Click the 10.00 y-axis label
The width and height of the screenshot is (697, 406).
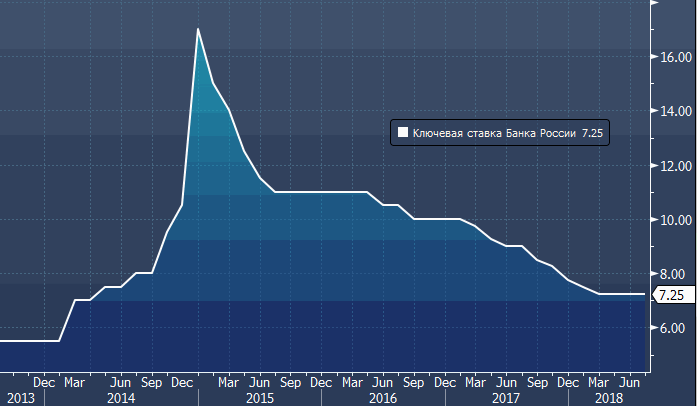coord(672,220)
